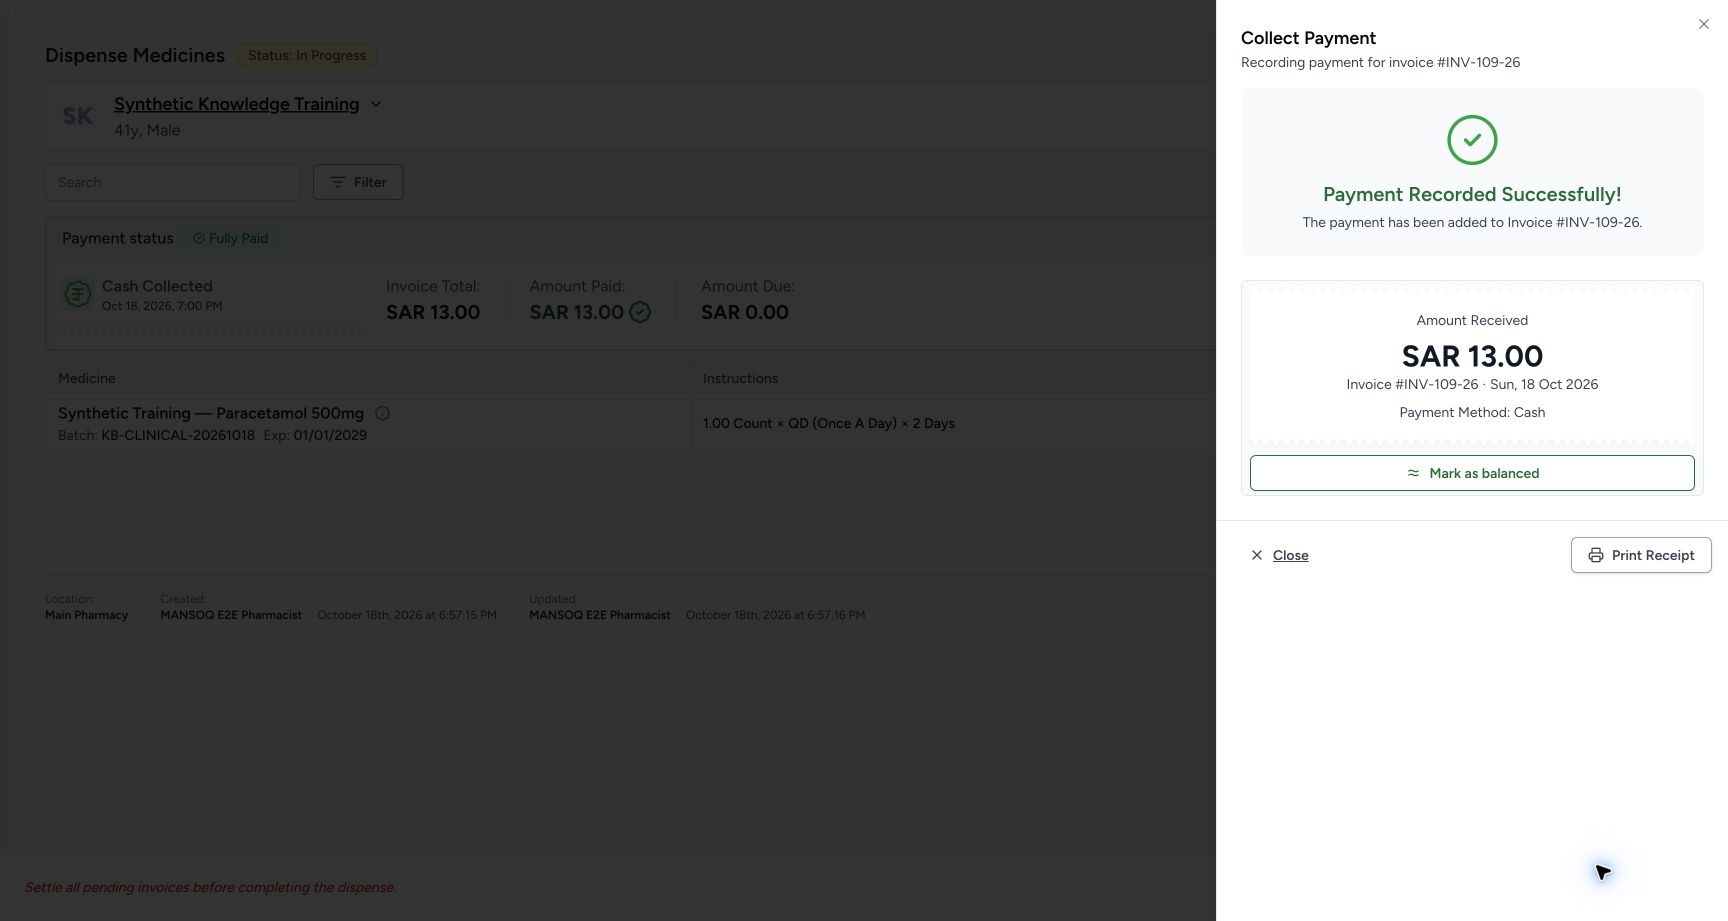The height and width of the screenshot is (921, 1728).
Task: Click Amount Due SAR 0.00 value
Action: (x=745, y=312)
